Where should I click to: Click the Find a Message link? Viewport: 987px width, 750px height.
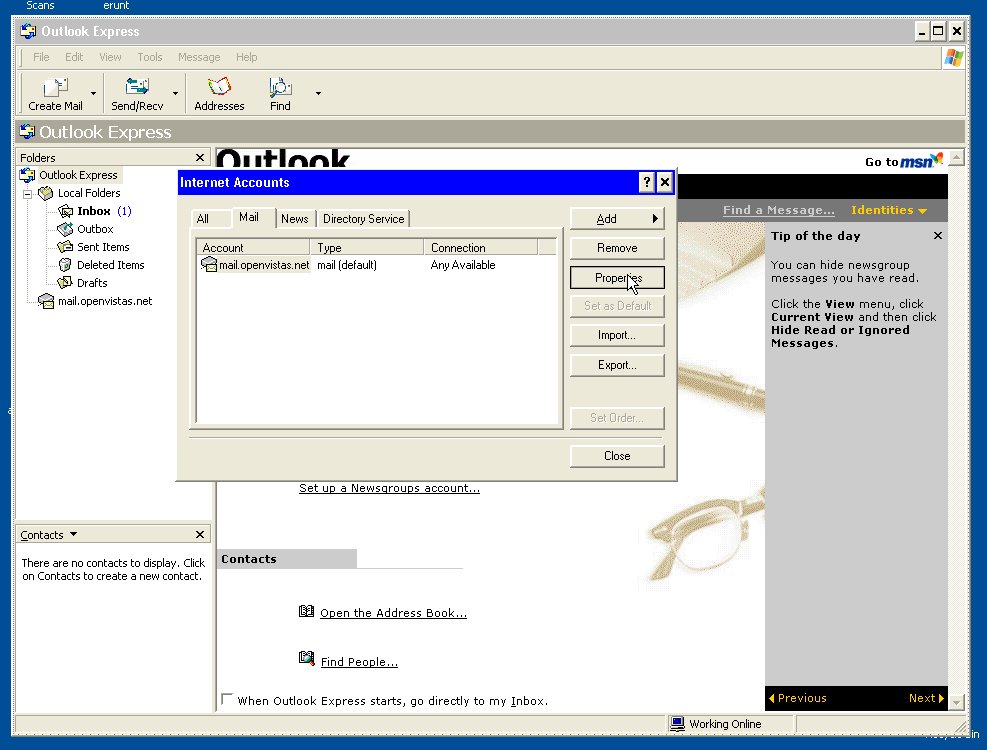779,210
